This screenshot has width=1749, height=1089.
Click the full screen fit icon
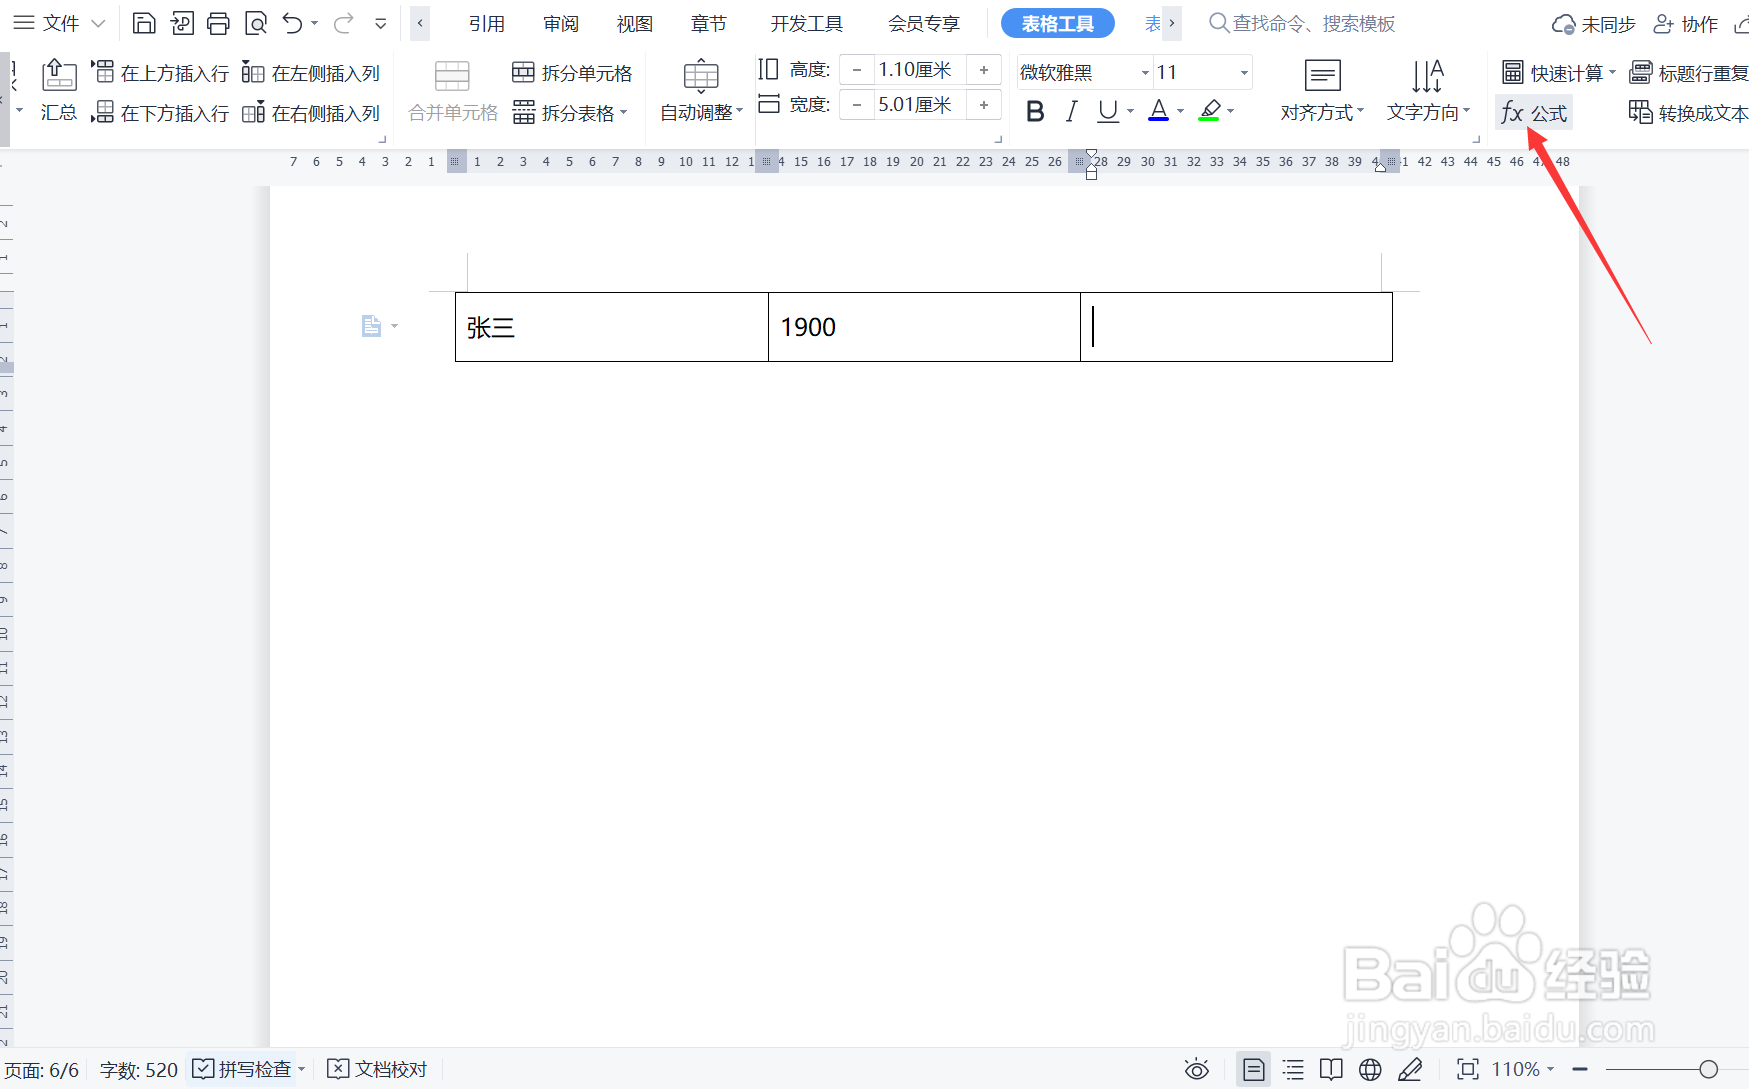[x=1467, y=1069]
